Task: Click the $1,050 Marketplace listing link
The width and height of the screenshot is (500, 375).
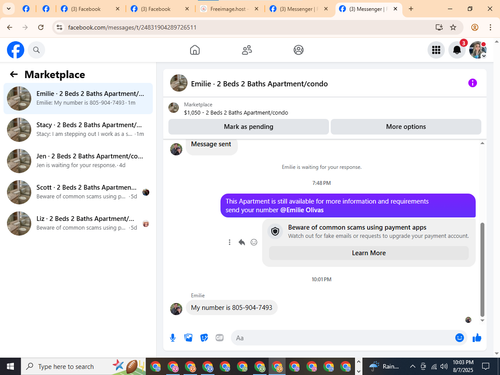Action: pos(236,113)
